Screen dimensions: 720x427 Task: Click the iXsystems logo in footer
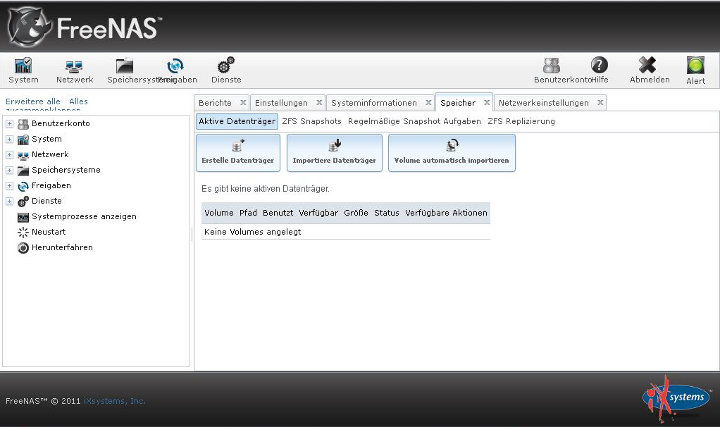tap(676, 398)
